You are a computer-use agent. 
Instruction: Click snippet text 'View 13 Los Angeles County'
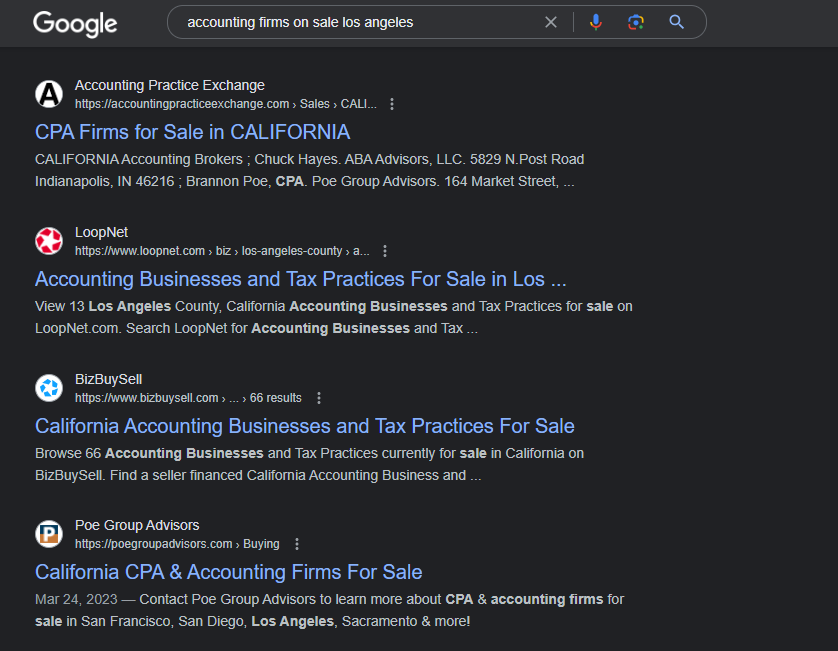tap(127, 306)
